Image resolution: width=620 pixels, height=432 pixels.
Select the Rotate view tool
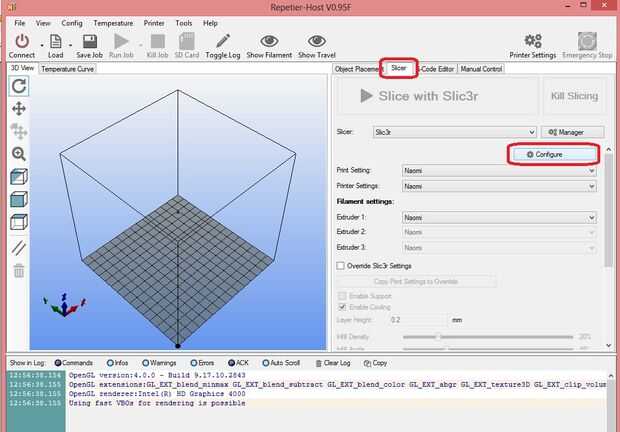coord(19,86)
